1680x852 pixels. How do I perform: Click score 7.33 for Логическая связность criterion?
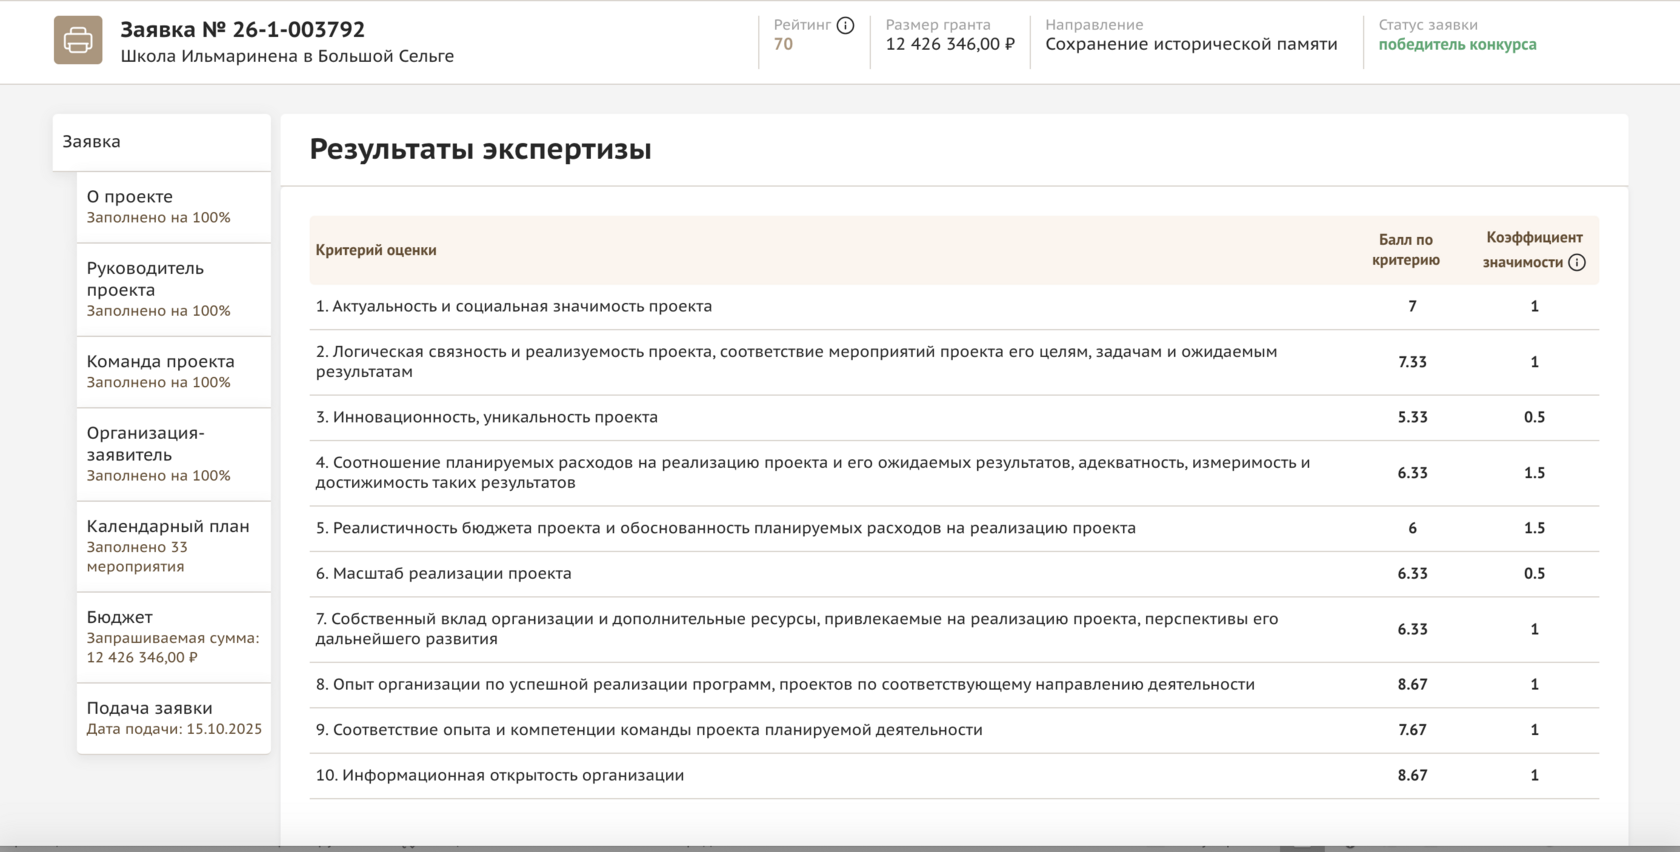pos(1412,362)
